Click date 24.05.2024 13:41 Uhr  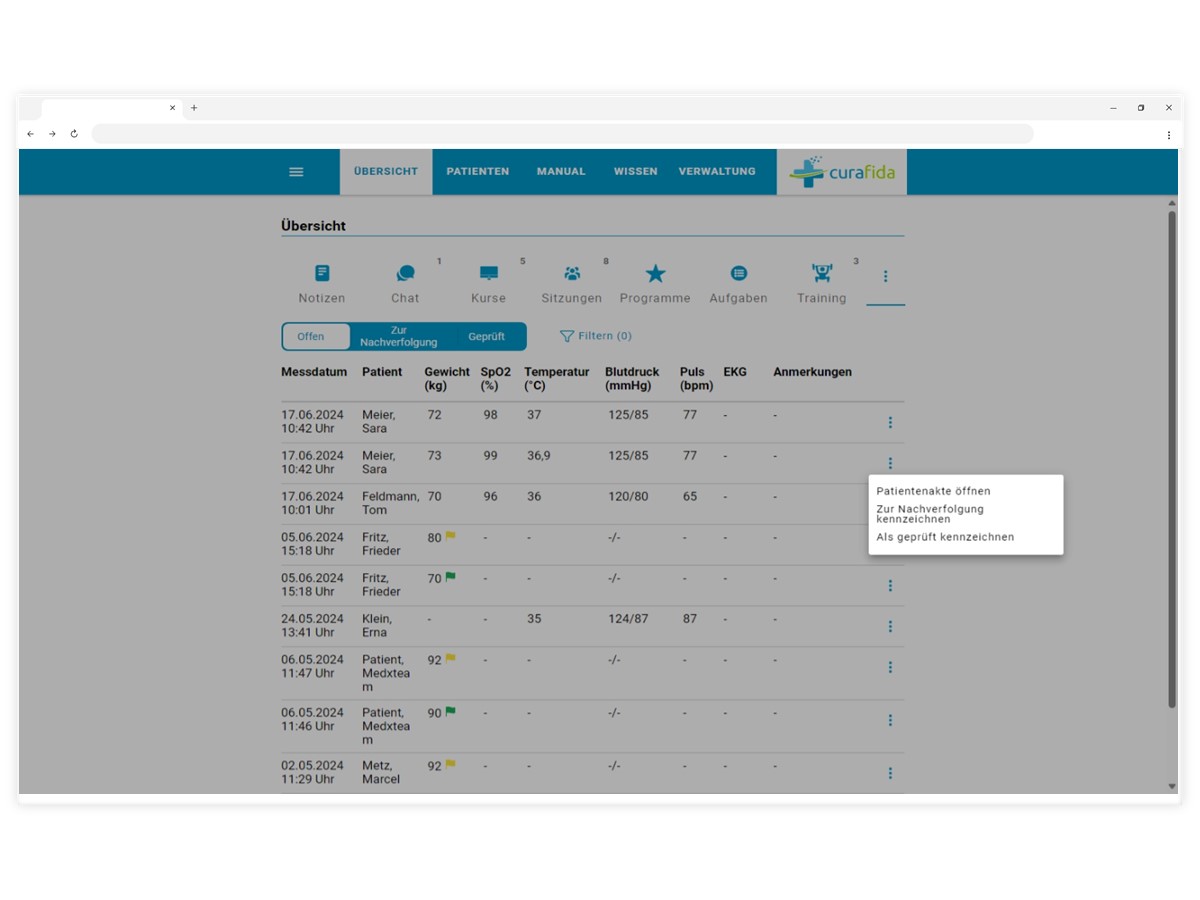312,626
